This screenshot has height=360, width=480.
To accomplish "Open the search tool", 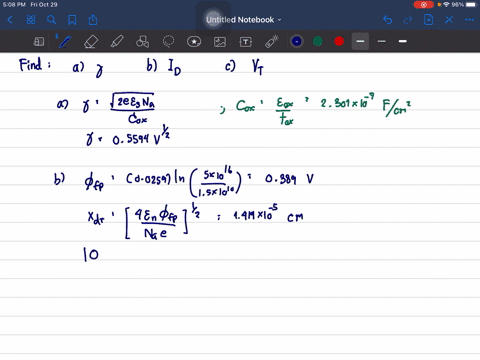I will [x=51, y=20].
